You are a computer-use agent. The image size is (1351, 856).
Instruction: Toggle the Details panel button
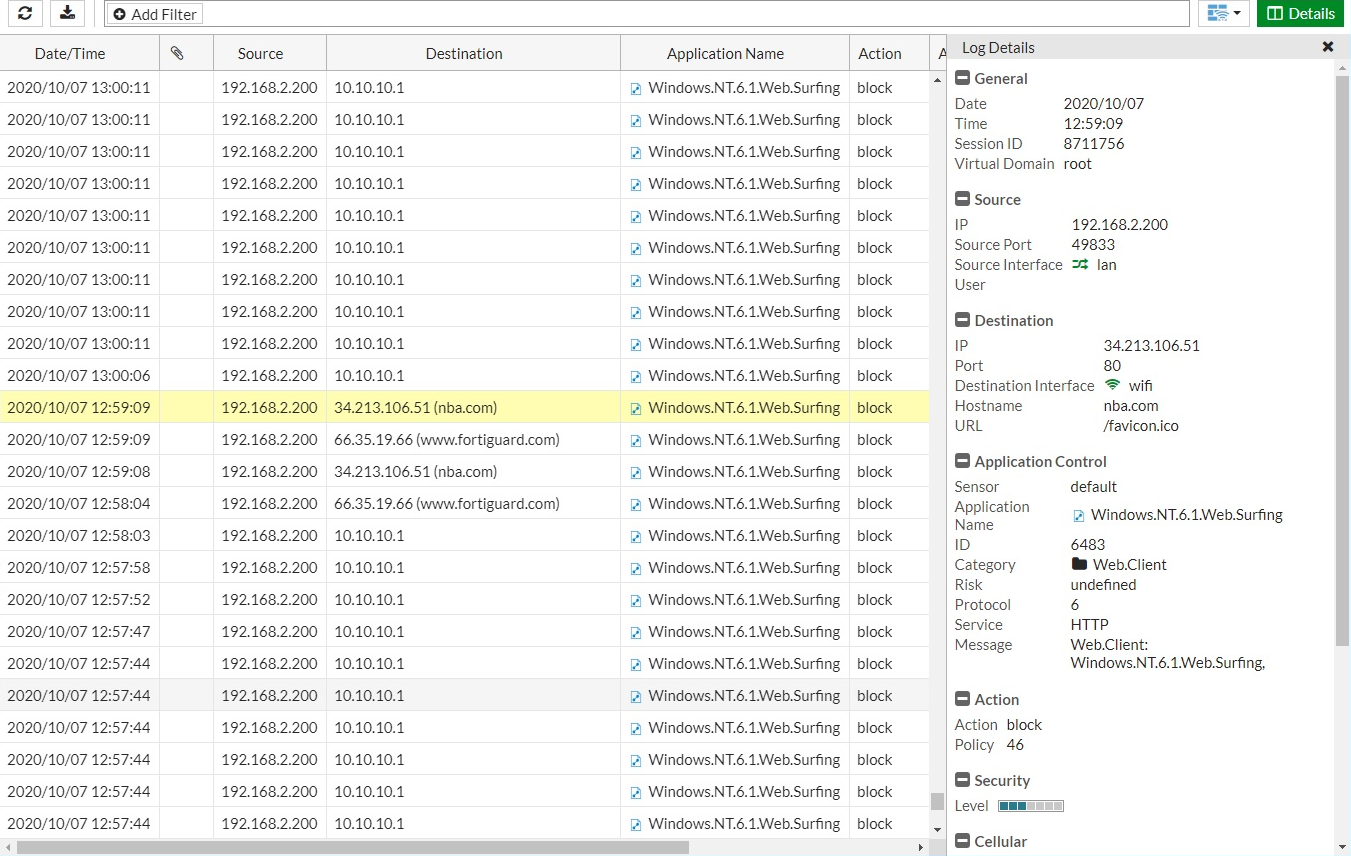(1300, 14)
